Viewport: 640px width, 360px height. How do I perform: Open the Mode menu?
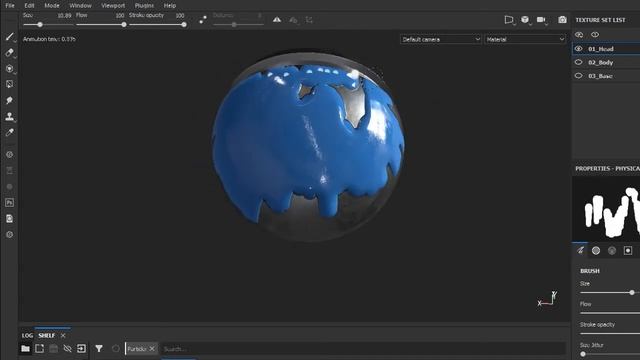point(52,6)
